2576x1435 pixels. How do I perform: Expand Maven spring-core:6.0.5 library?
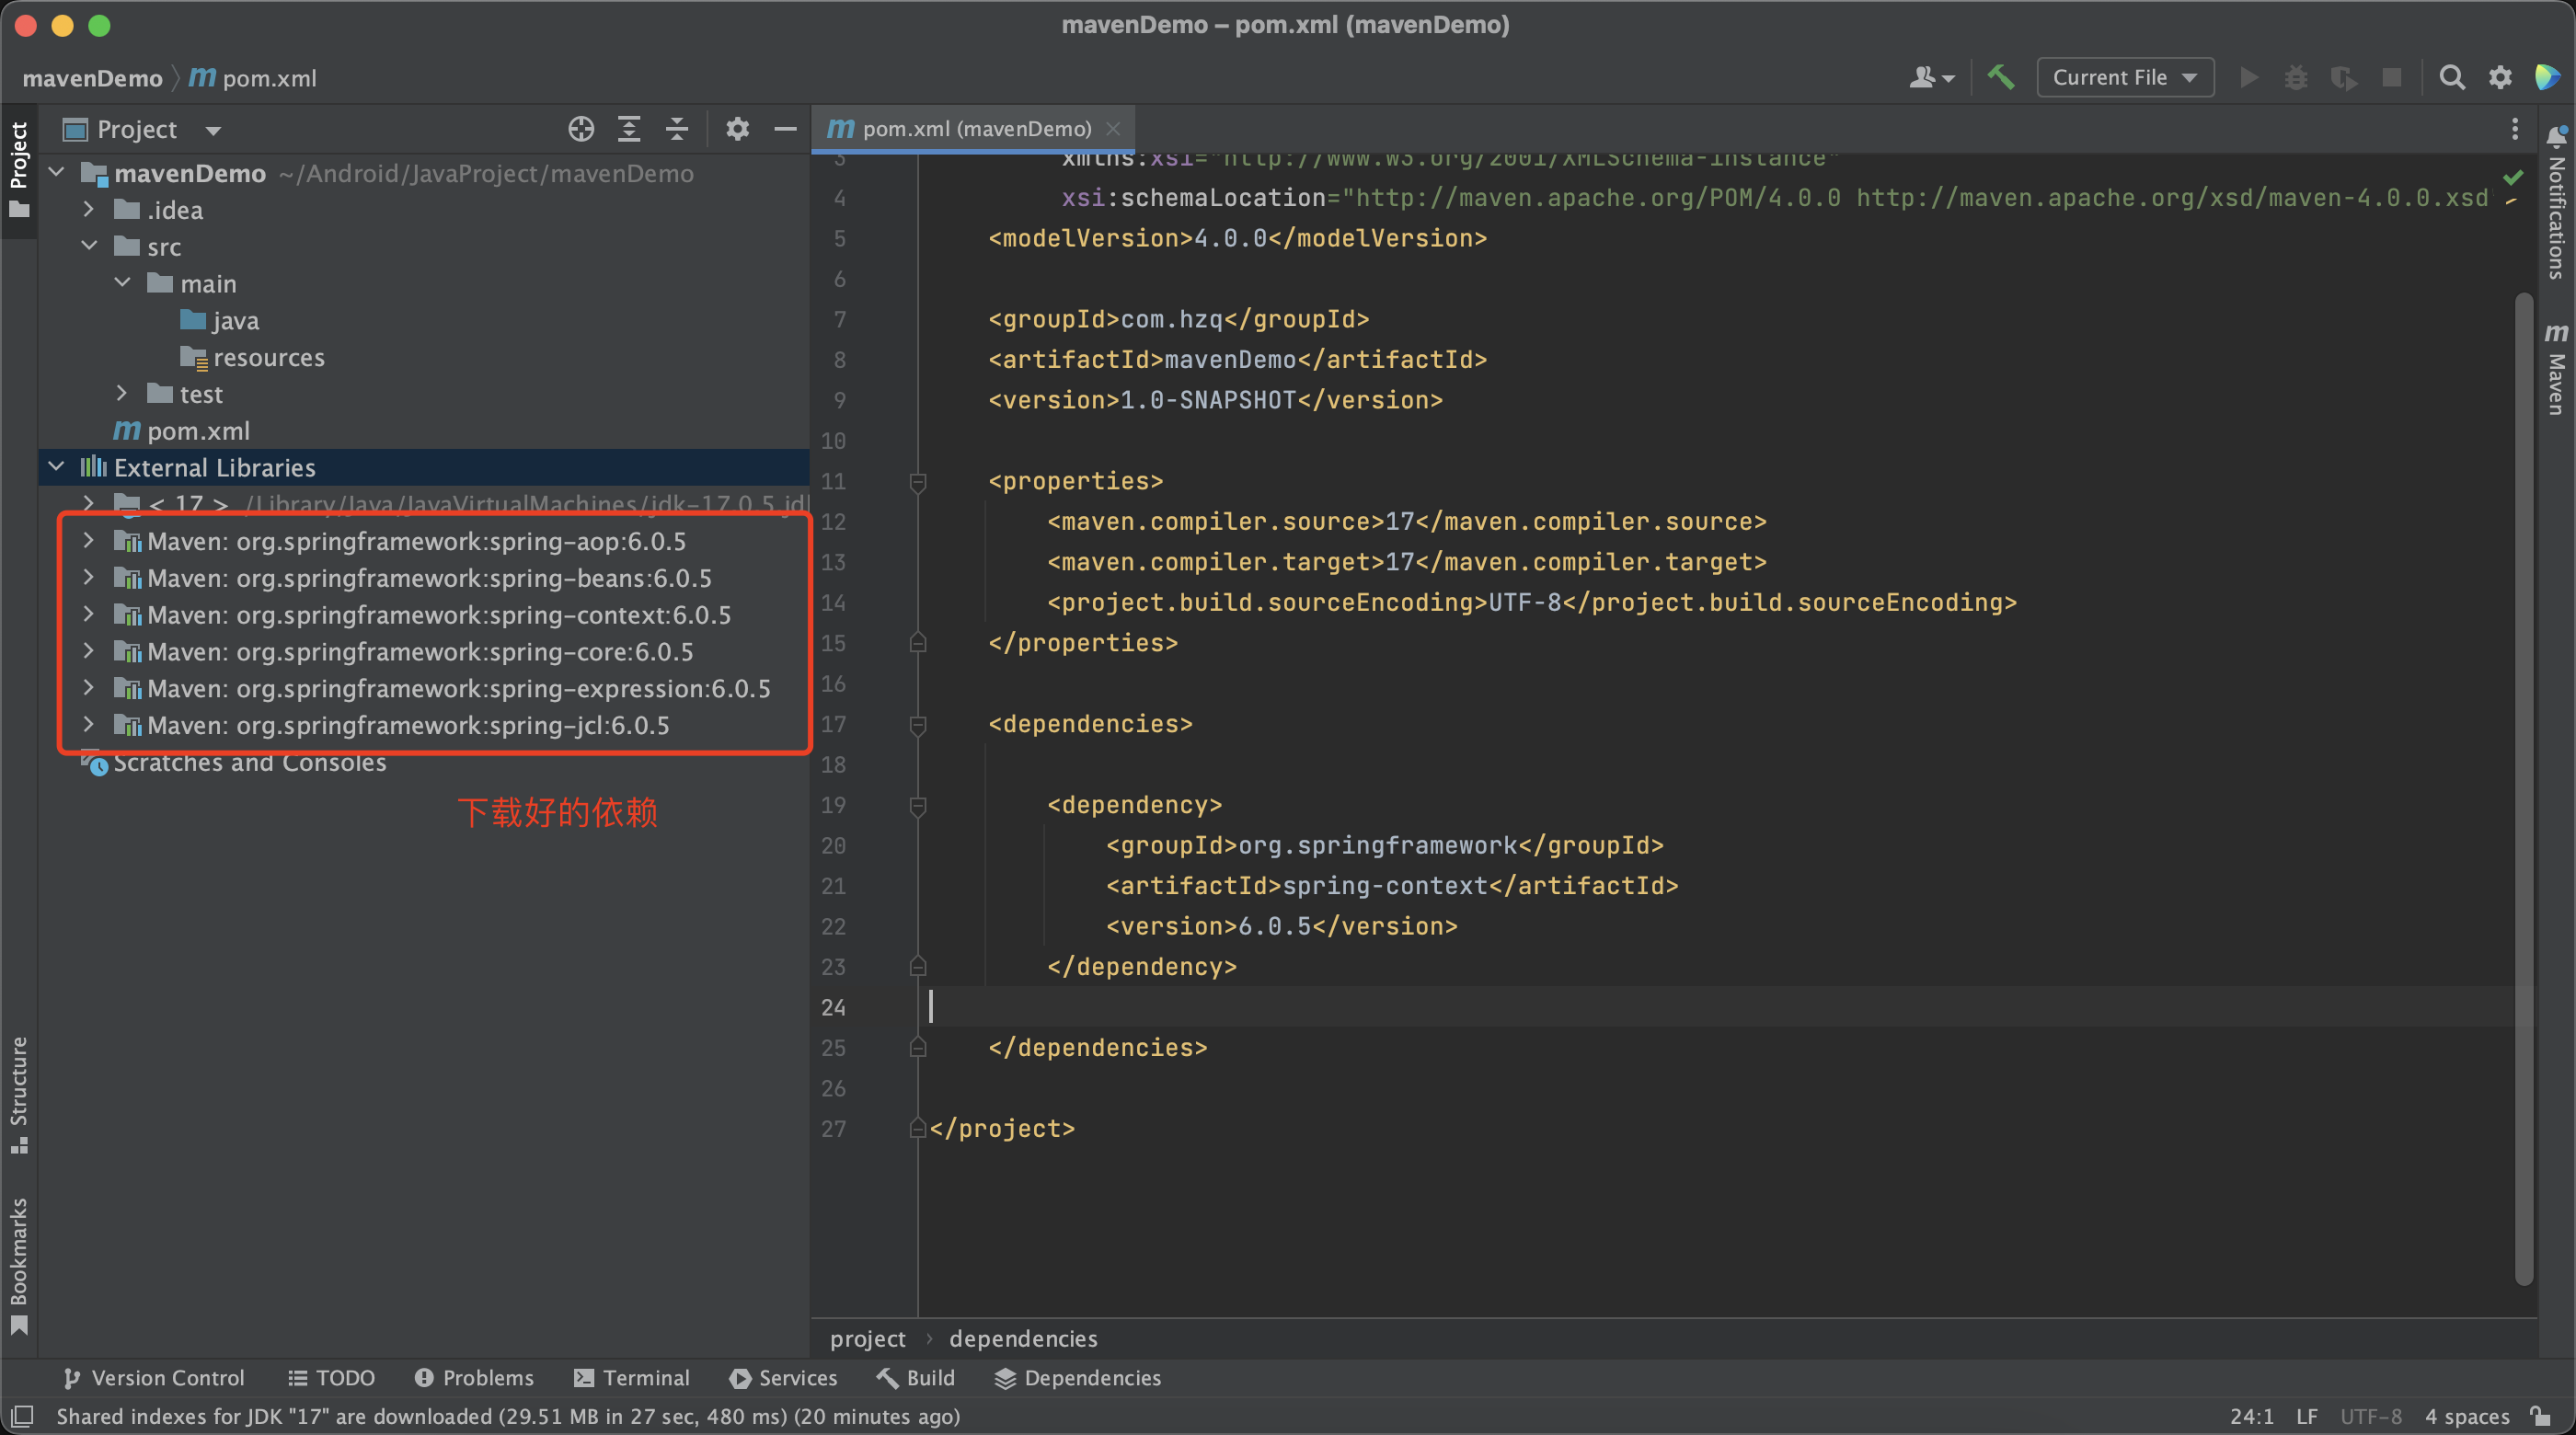tap(89, 651)
